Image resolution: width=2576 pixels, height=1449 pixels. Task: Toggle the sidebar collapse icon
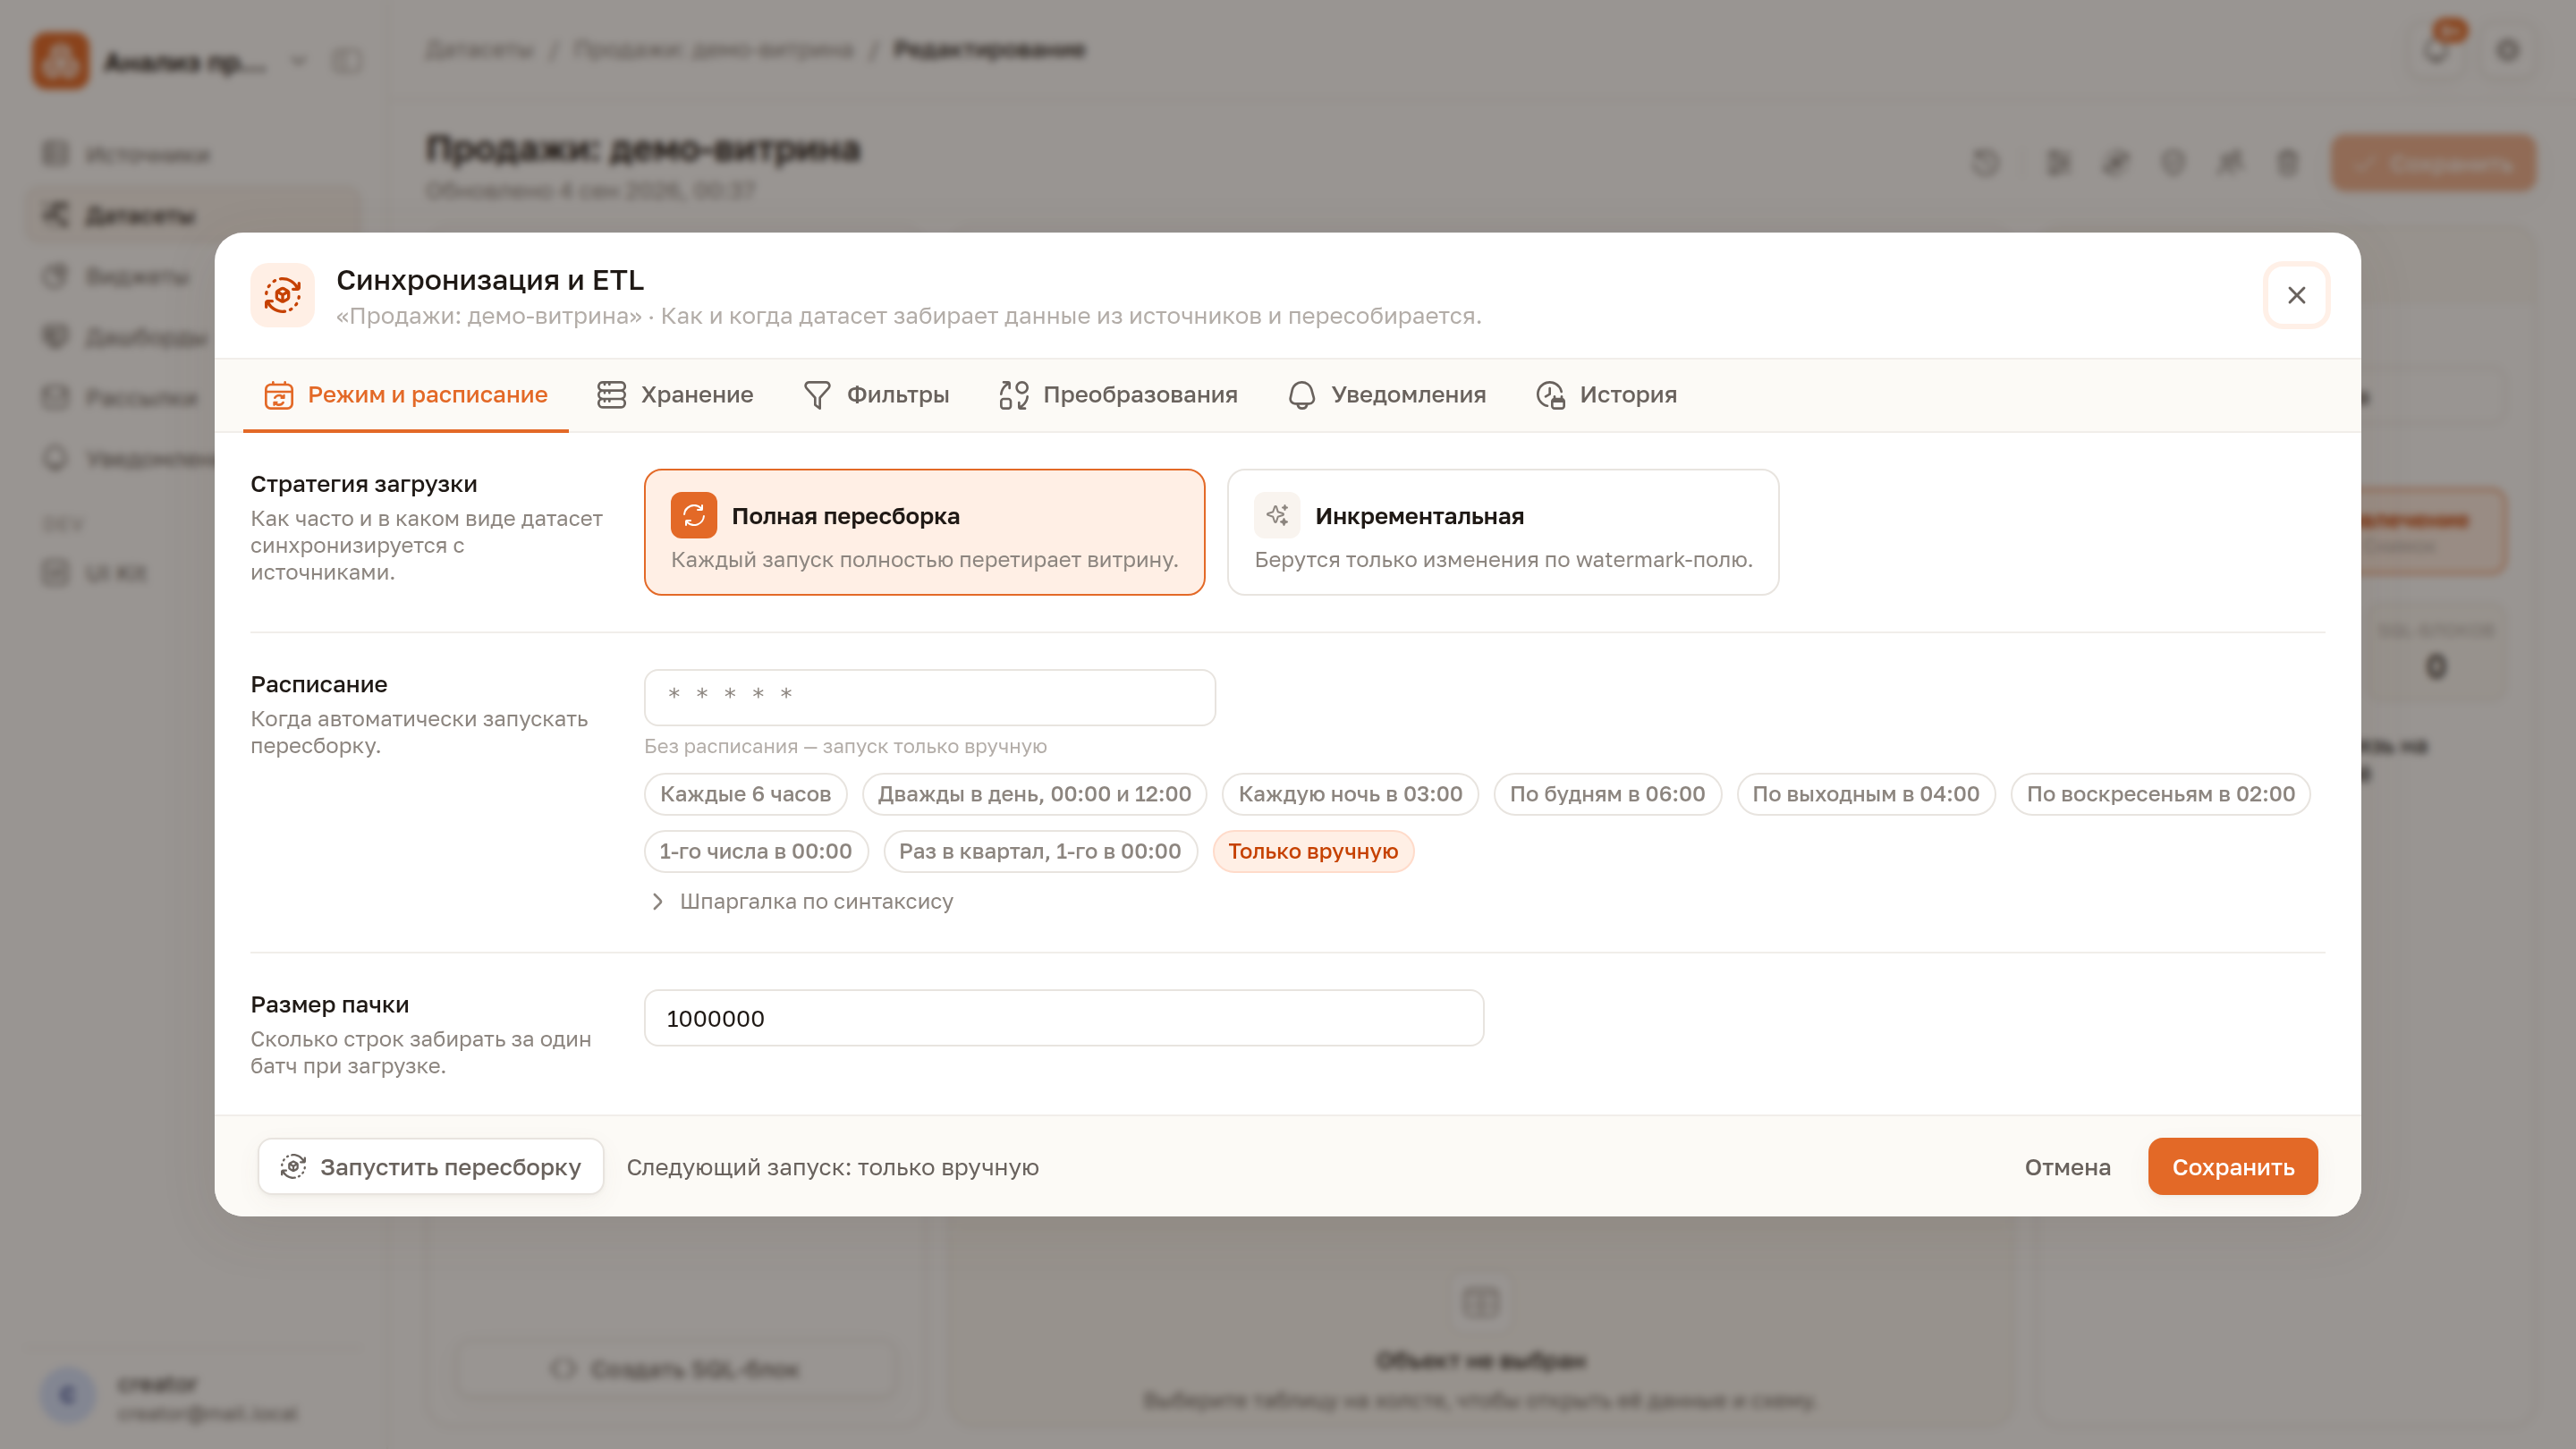click(x=347, y=61)
